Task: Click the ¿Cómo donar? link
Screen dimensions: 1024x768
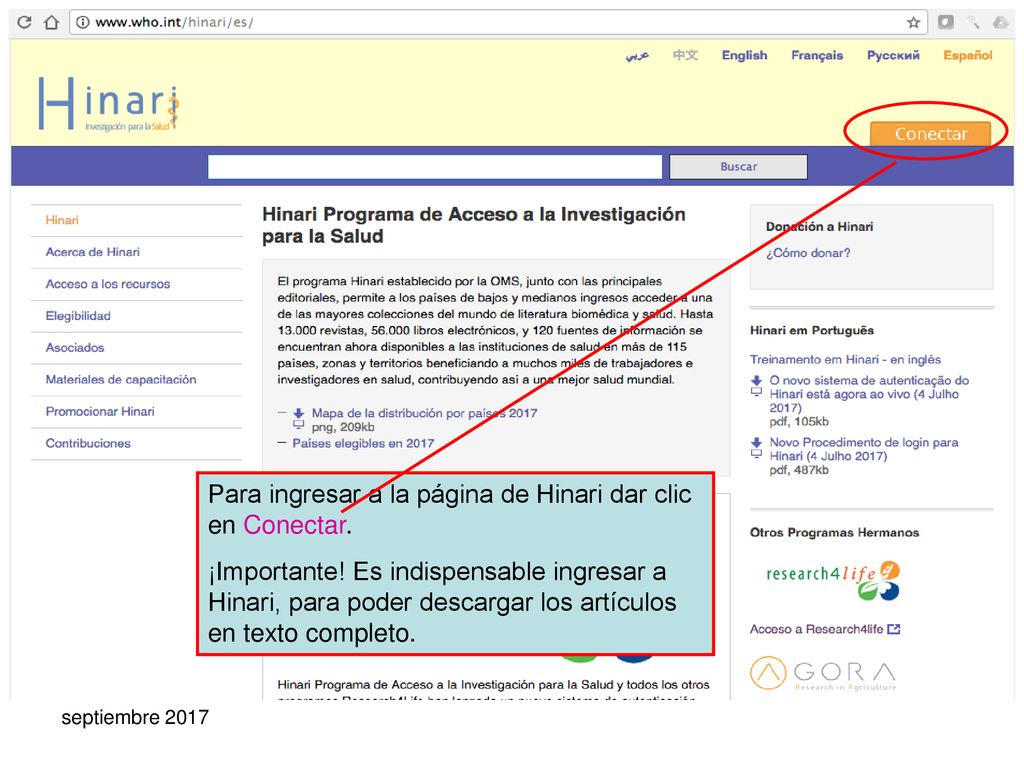Action: [808, 253]
